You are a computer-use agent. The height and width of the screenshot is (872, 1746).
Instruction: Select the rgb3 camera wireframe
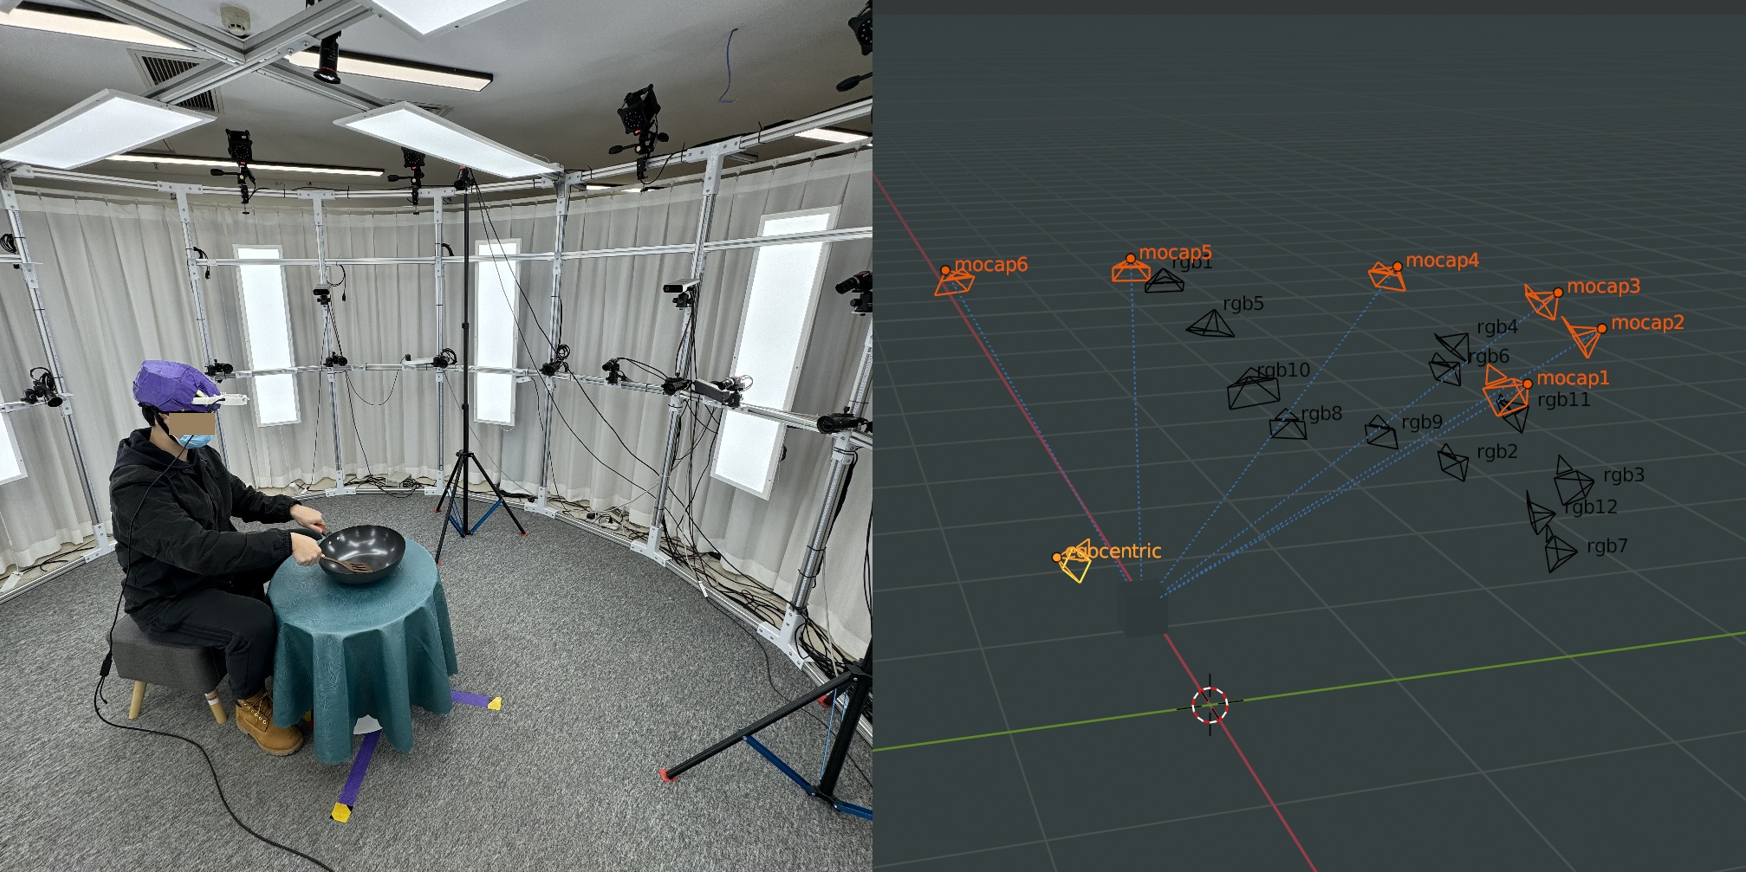(1573, 481)
